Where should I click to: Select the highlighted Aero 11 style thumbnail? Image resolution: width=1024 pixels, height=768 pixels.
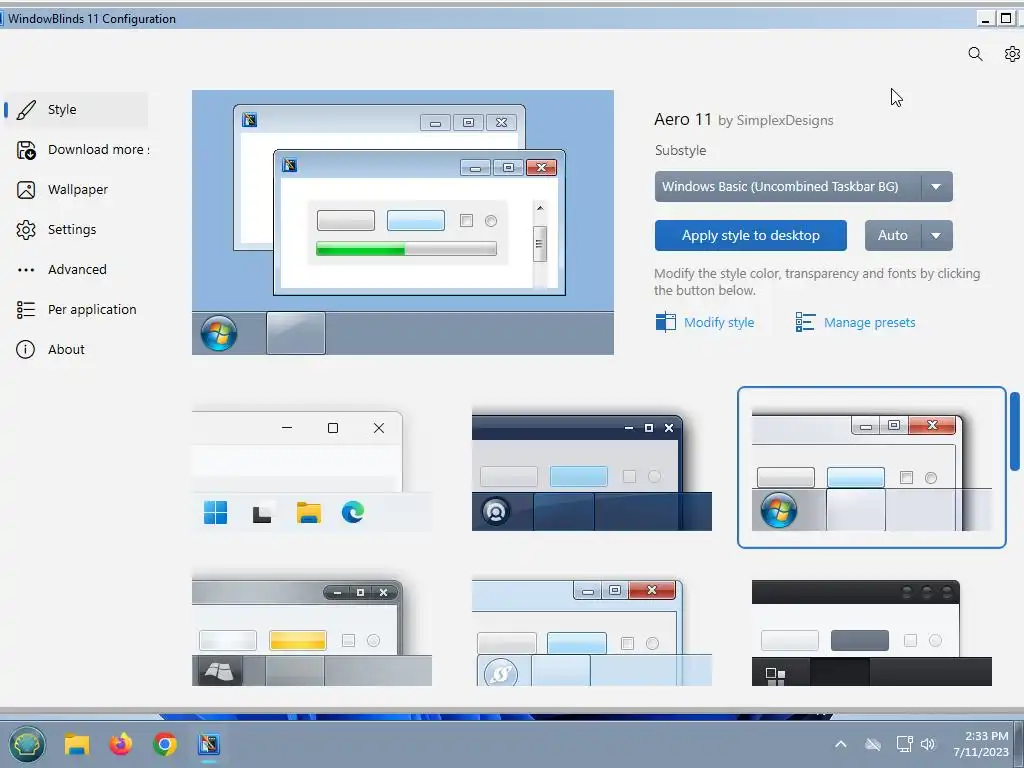click(x=872, y=468)
